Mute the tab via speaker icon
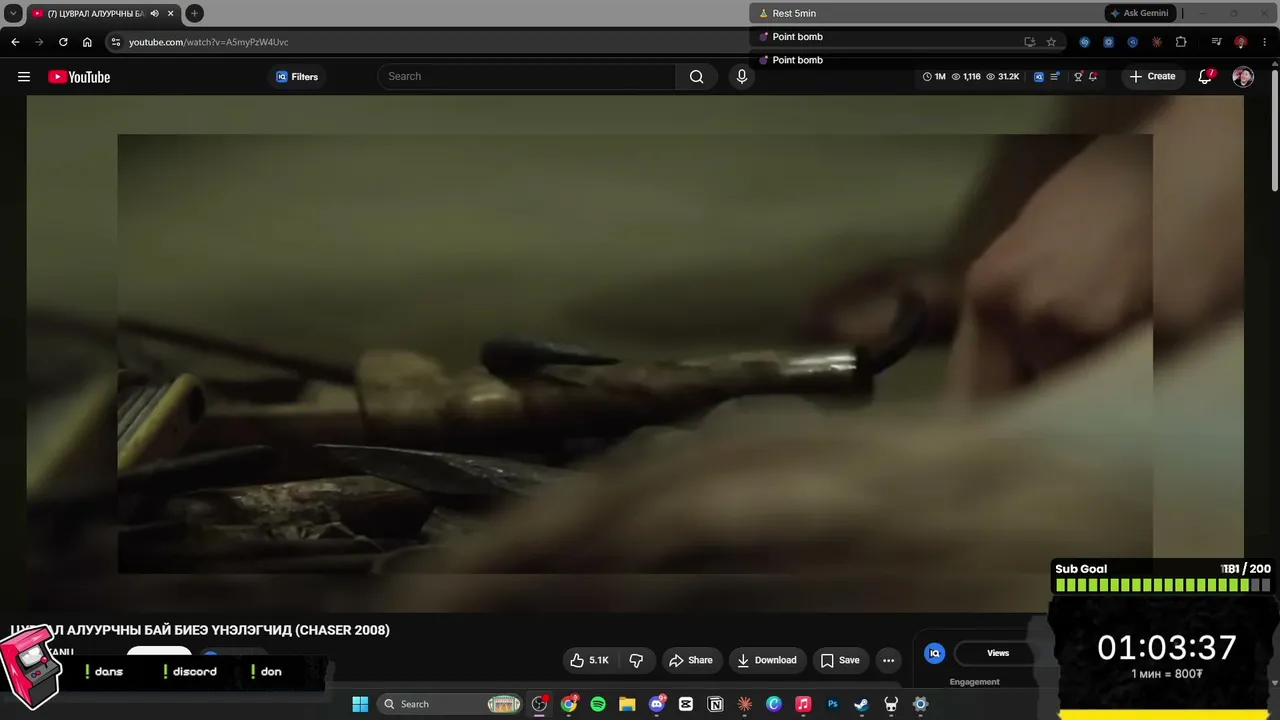The image size is (1280, 720). click(x=155, y=13)
